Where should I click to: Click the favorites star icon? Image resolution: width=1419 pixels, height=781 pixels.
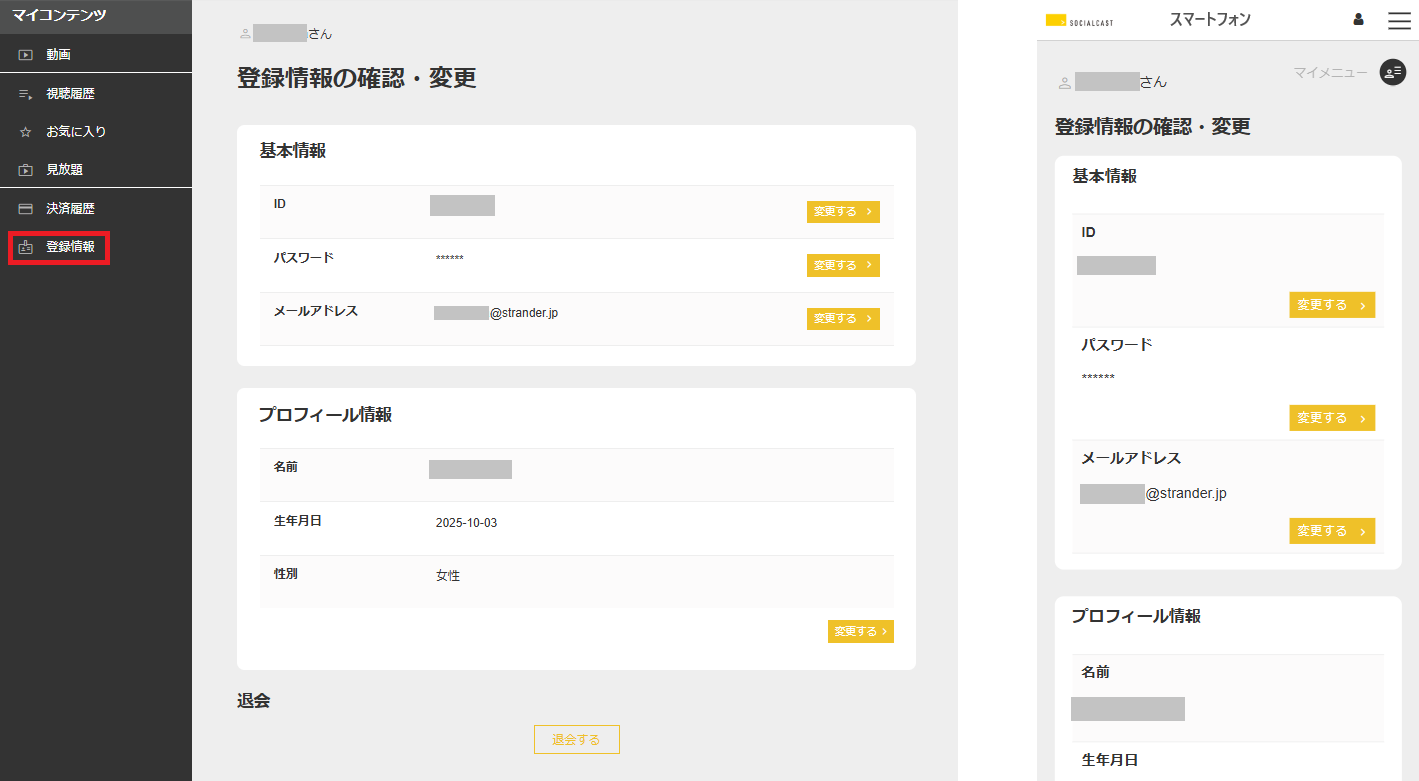pyautogui.click(x=26, y=132)
